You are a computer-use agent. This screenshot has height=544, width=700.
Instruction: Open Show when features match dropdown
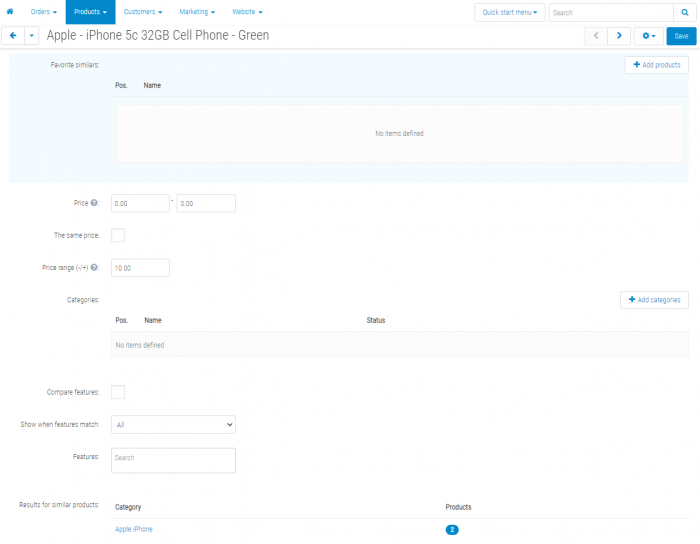pyautogui.click(x=173, y=424)
